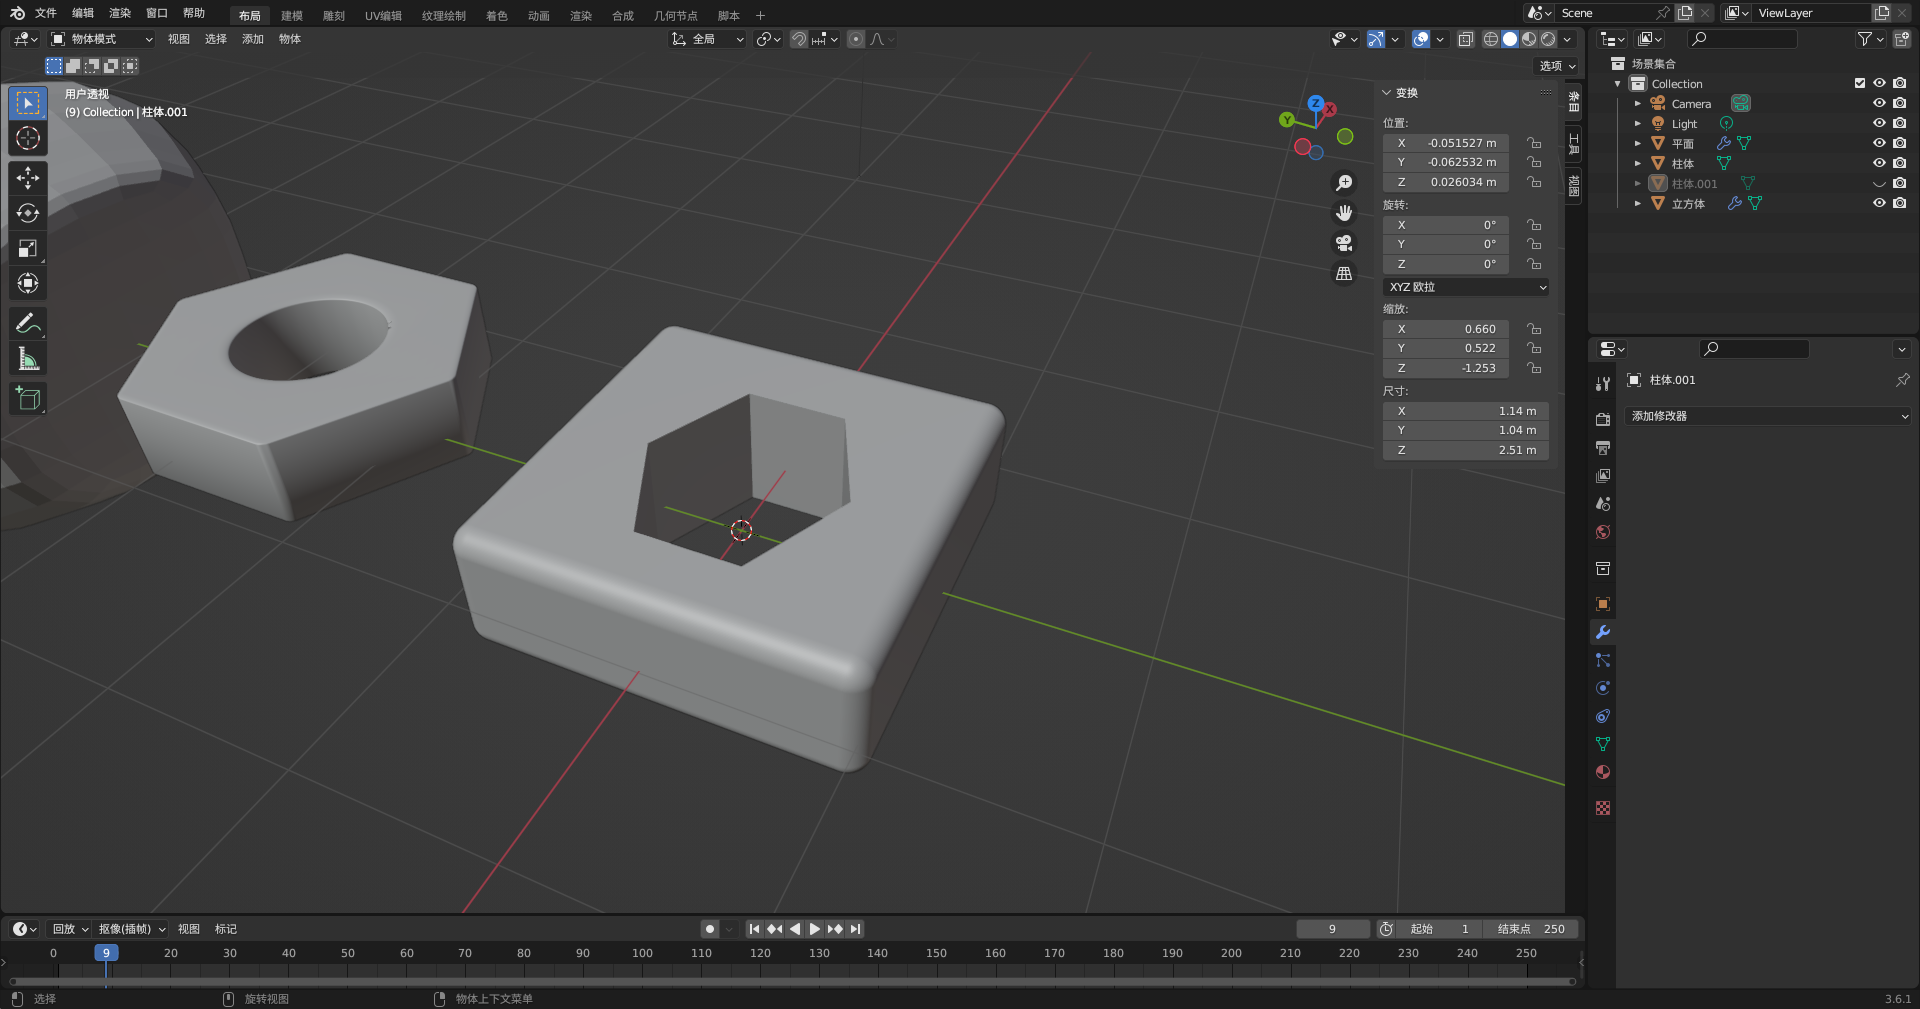
Task: Click 标记 in timeline header
Action: (x=226, y=929)
